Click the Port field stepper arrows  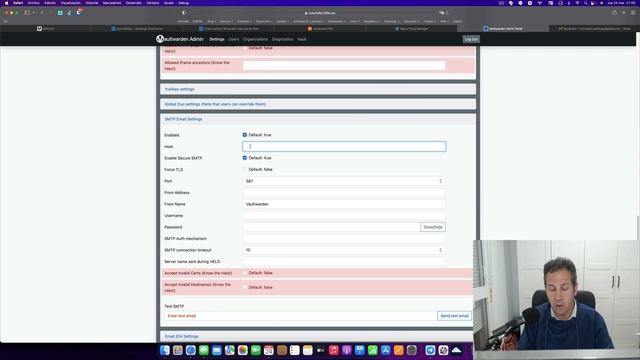tap(440, 181)
